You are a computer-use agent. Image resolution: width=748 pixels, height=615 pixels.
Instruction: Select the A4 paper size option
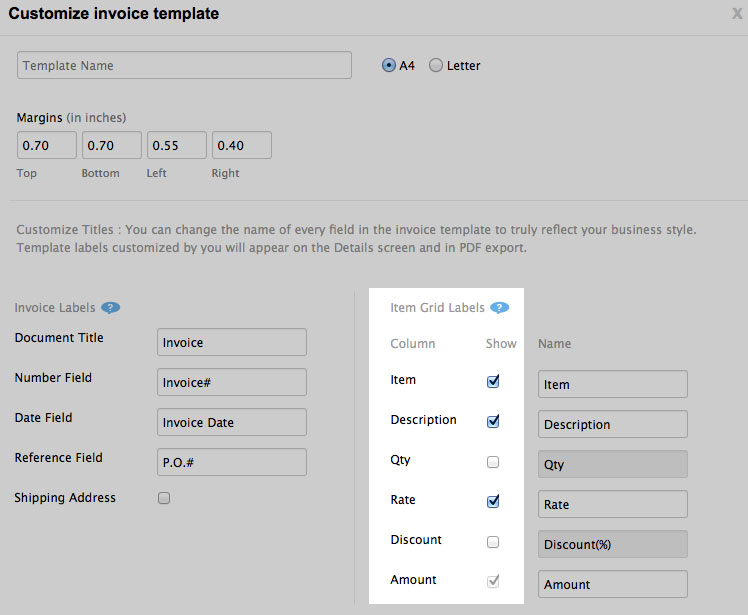point(389,65)
